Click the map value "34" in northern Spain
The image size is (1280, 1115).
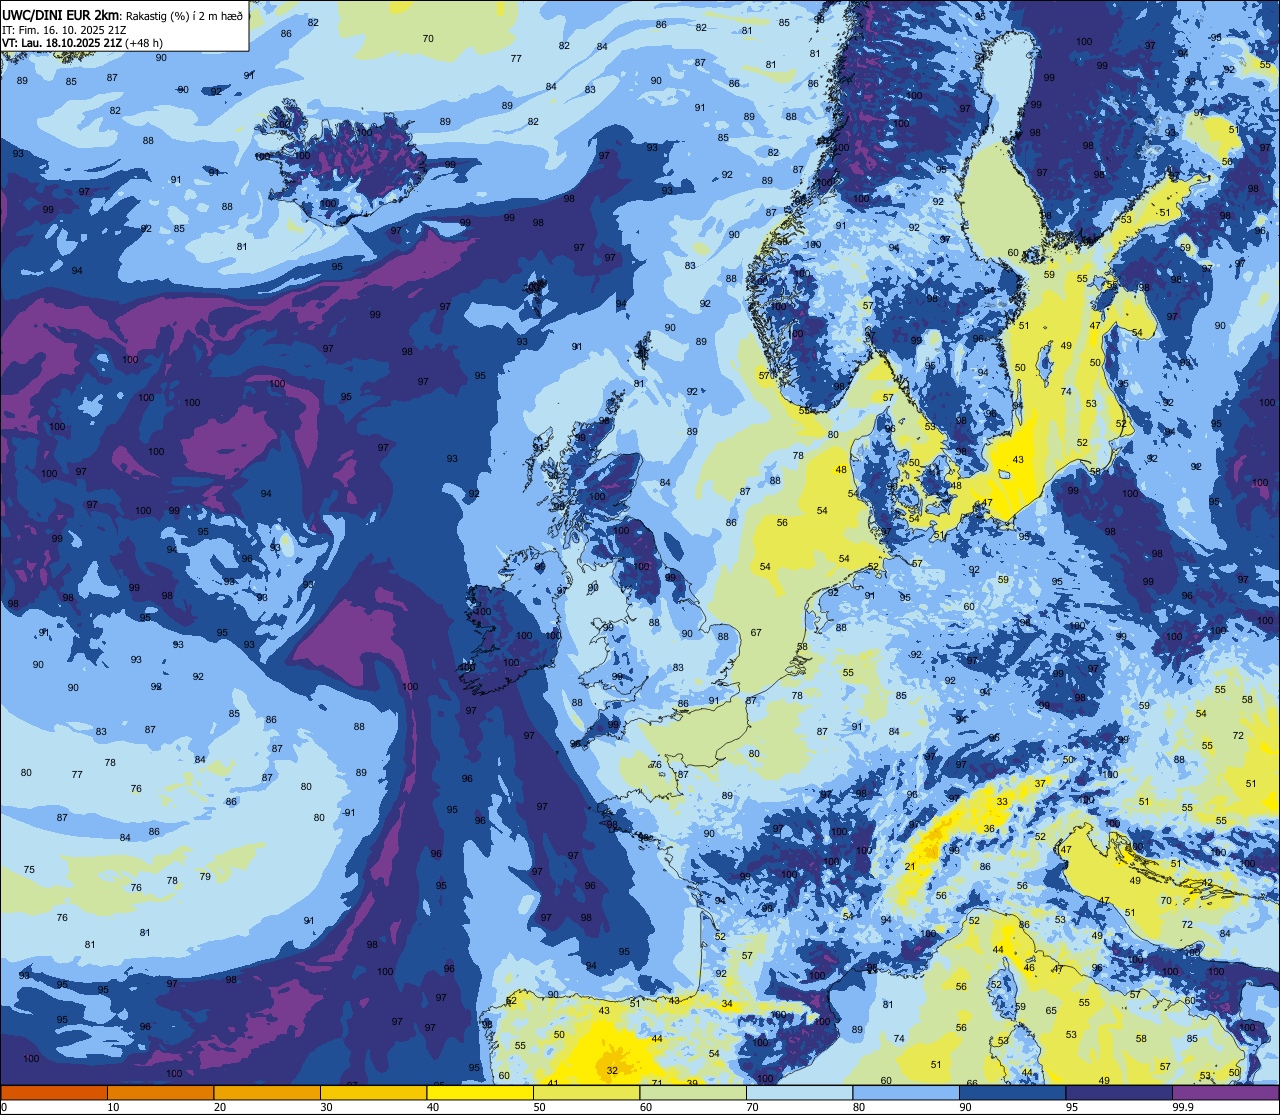point(727,1003)
